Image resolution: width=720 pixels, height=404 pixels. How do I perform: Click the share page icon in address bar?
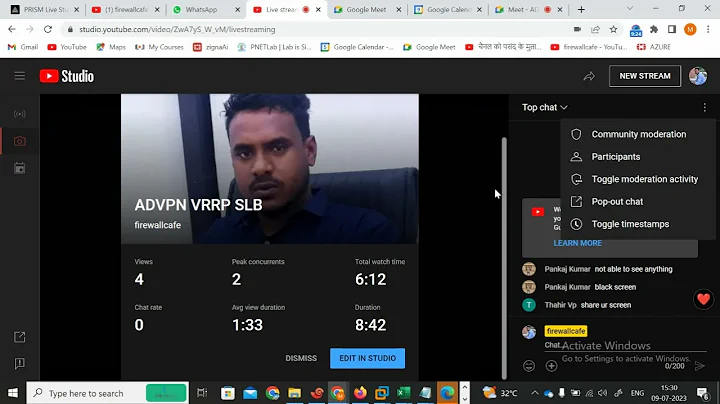tap(596, 29)
